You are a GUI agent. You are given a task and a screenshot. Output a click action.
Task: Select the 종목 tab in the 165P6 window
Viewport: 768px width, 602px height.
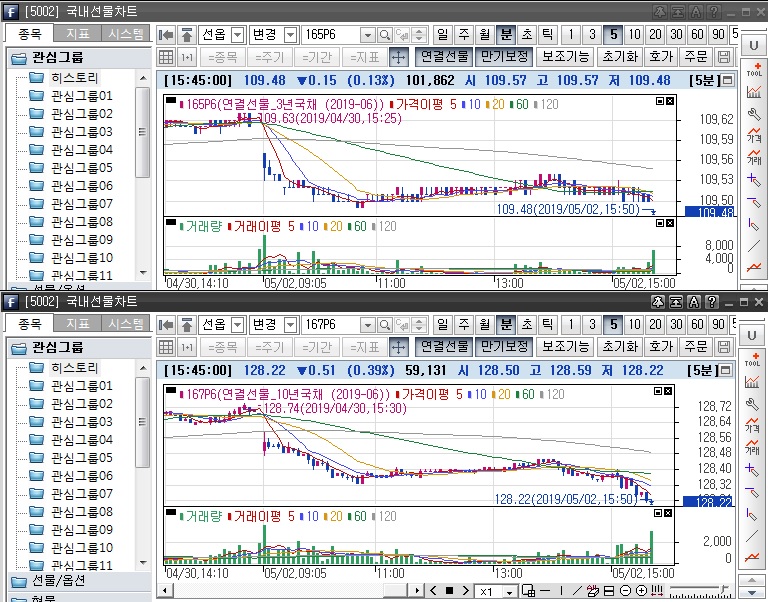click(29, 34)
